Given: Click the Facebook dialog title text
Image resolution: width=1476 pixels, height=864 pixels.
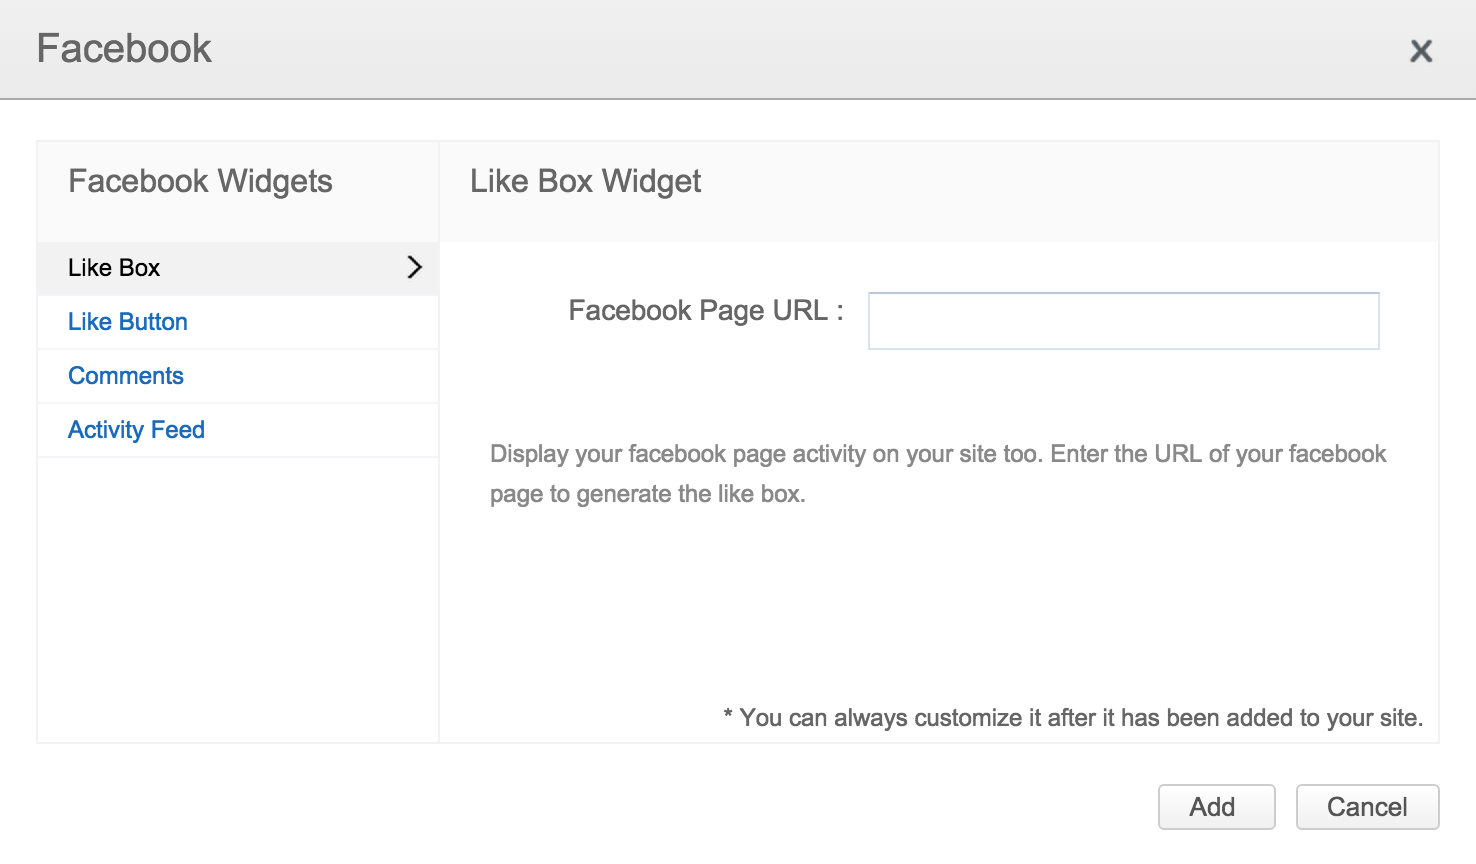Looking at the screenshot, I should [x=124, y=49].
